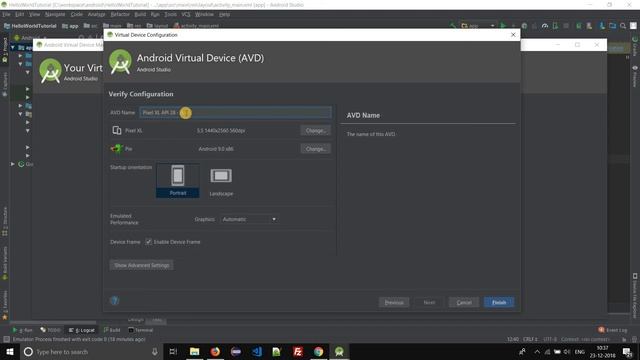Click the help question mark icon in dialog
The height and width of the screenshot is (360, 640).
115,301
